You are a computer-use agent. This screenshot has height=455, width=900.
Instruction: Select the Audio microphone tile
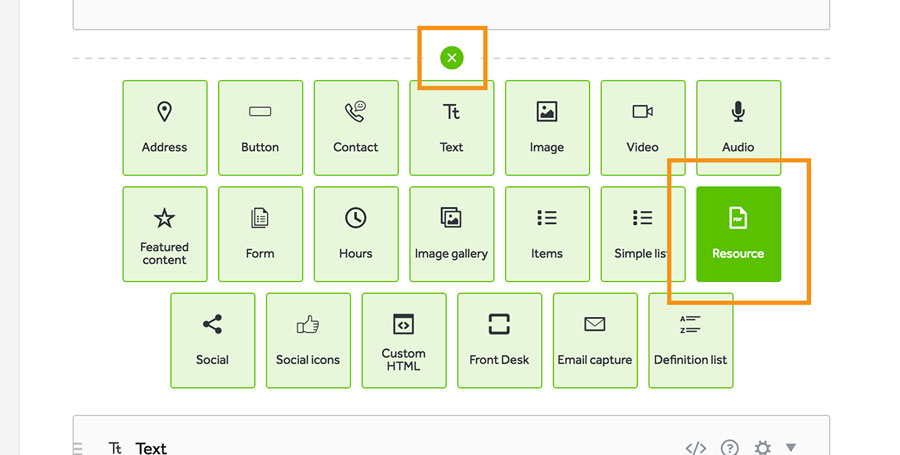pos(738,128)
